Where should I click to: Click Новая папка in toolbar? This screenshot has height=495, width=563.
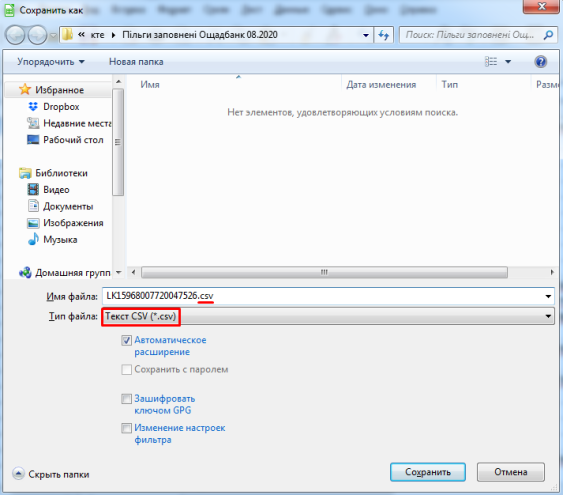pyautogui.click(x=136, y=62)
